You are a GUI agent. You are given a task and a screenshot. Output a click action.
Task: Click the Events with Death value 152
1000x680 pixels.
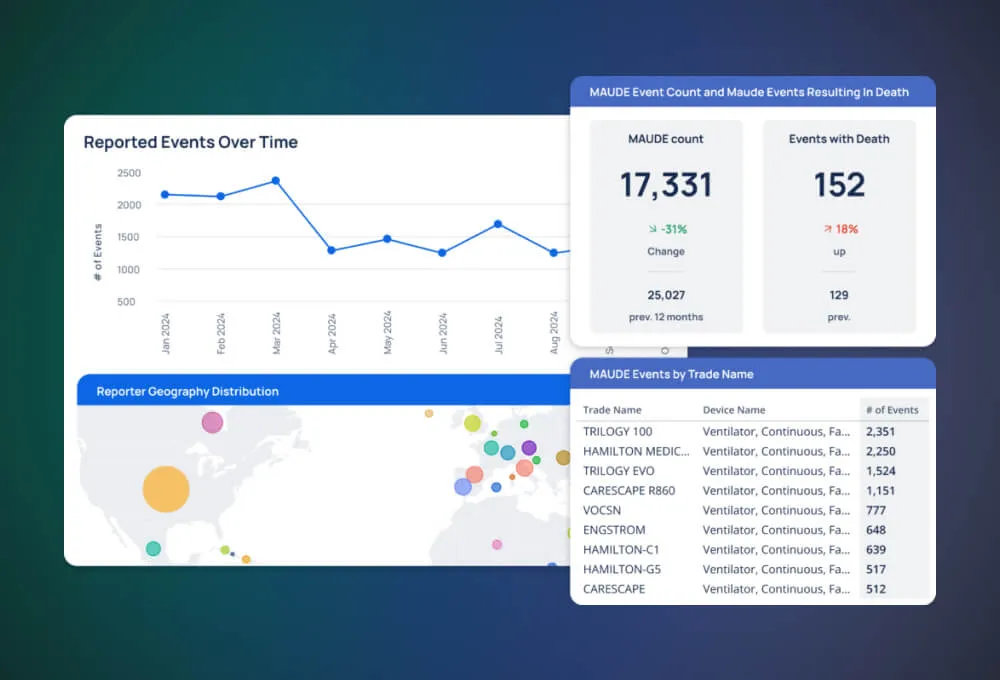(838, 185)
